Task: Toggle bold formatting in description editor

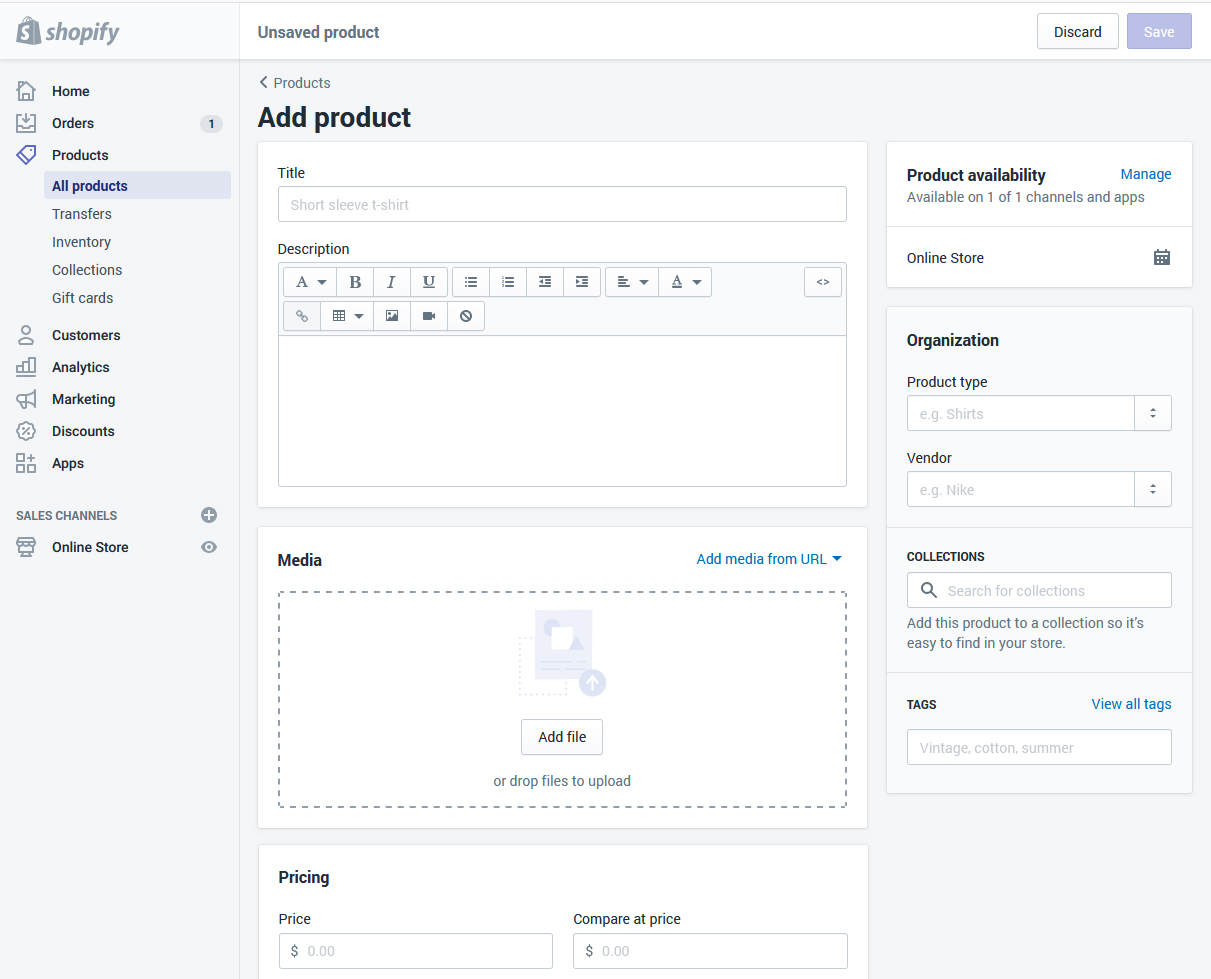Action: click(x=355, y=282)
